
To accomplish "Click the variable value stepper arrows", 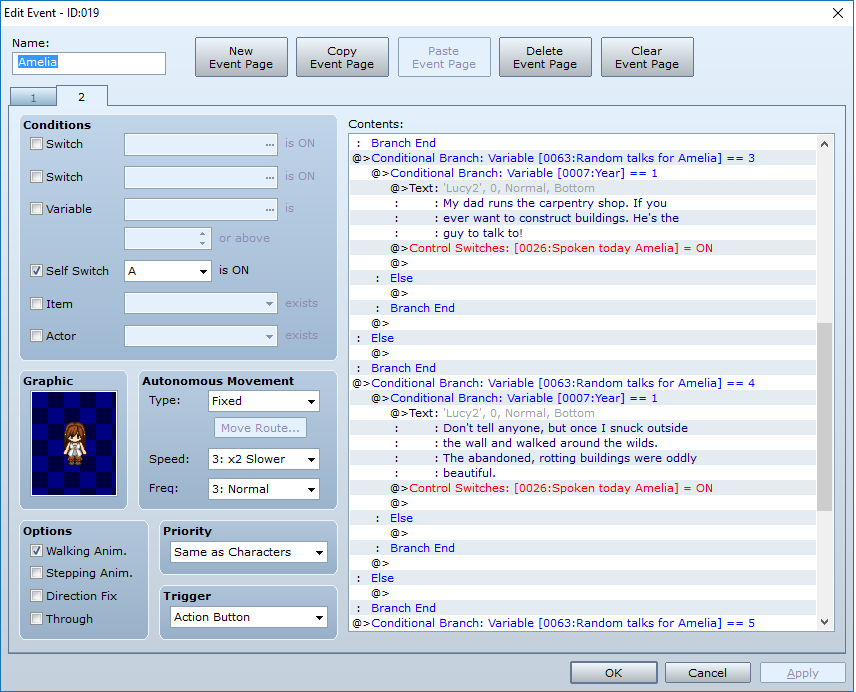I will tap(203, 238).
